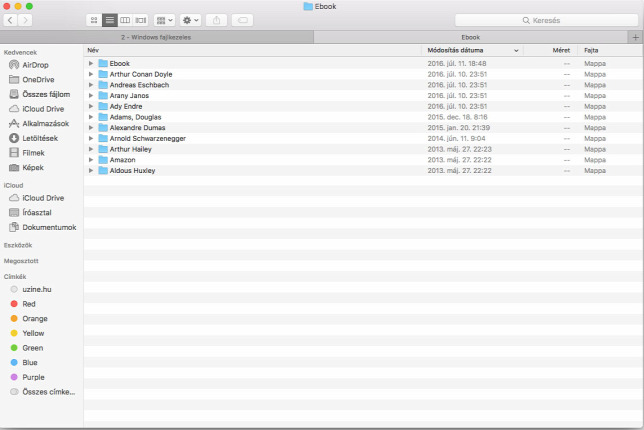Expand the Arthur Hailey folder
644x430 pixels.
coord(91,149)
